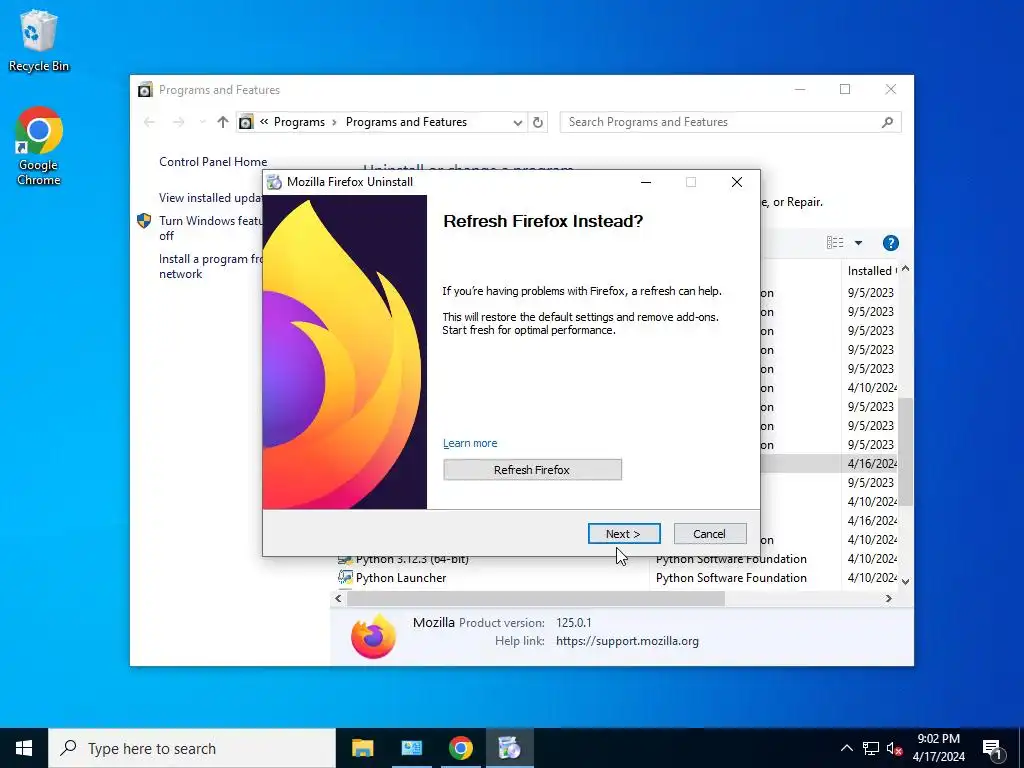Click the scroll right arrow of program list

(889, 598)
